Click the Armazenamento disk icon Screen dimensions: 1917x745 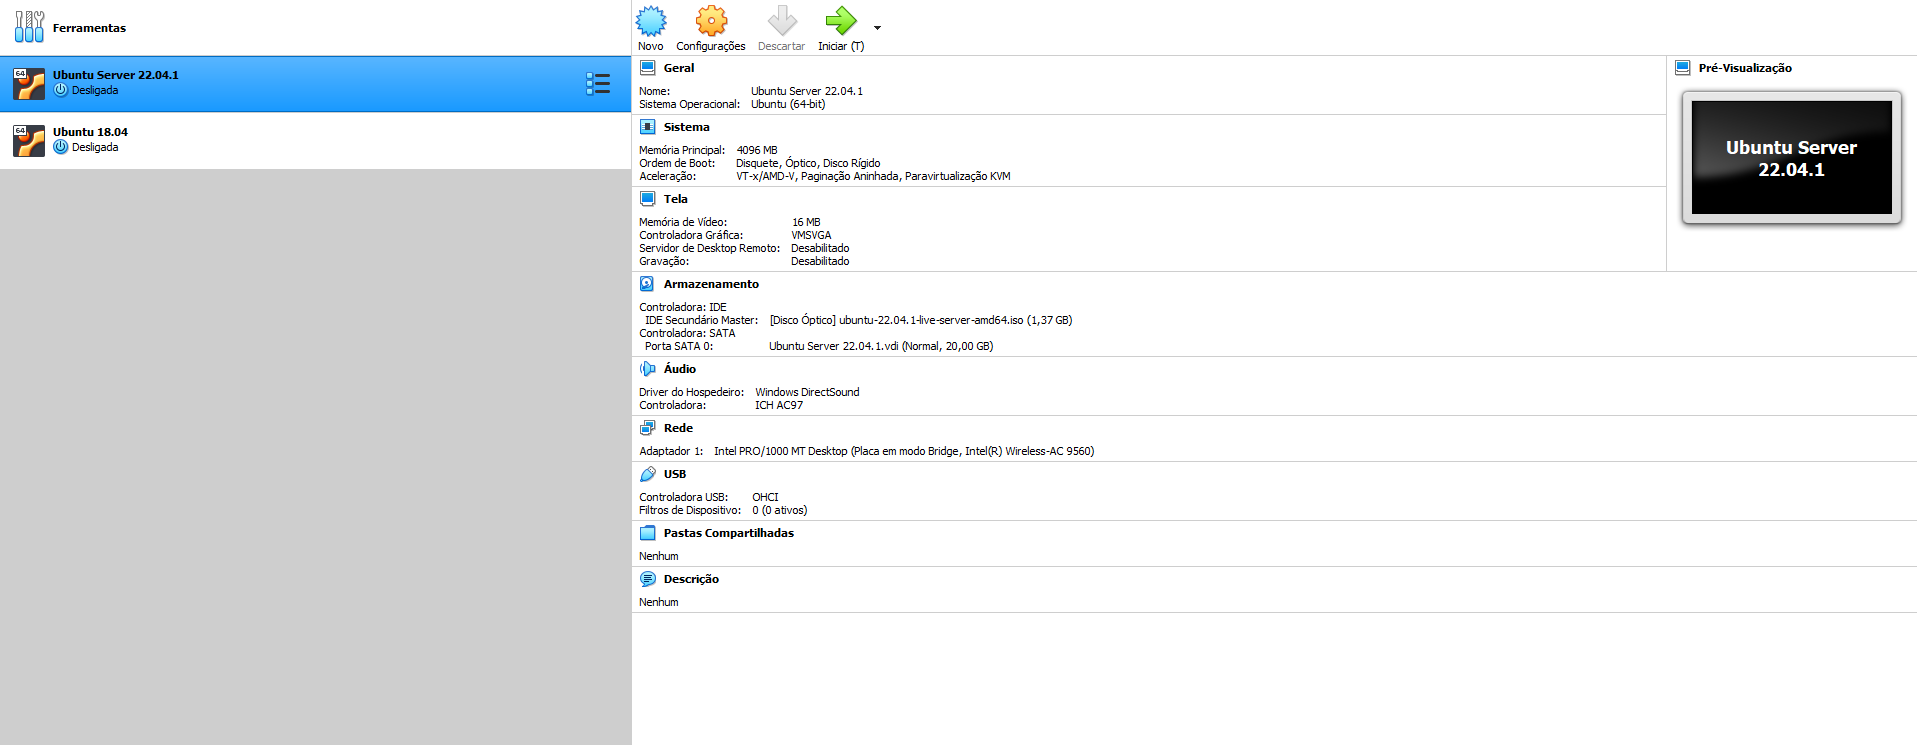click(647, 284)
